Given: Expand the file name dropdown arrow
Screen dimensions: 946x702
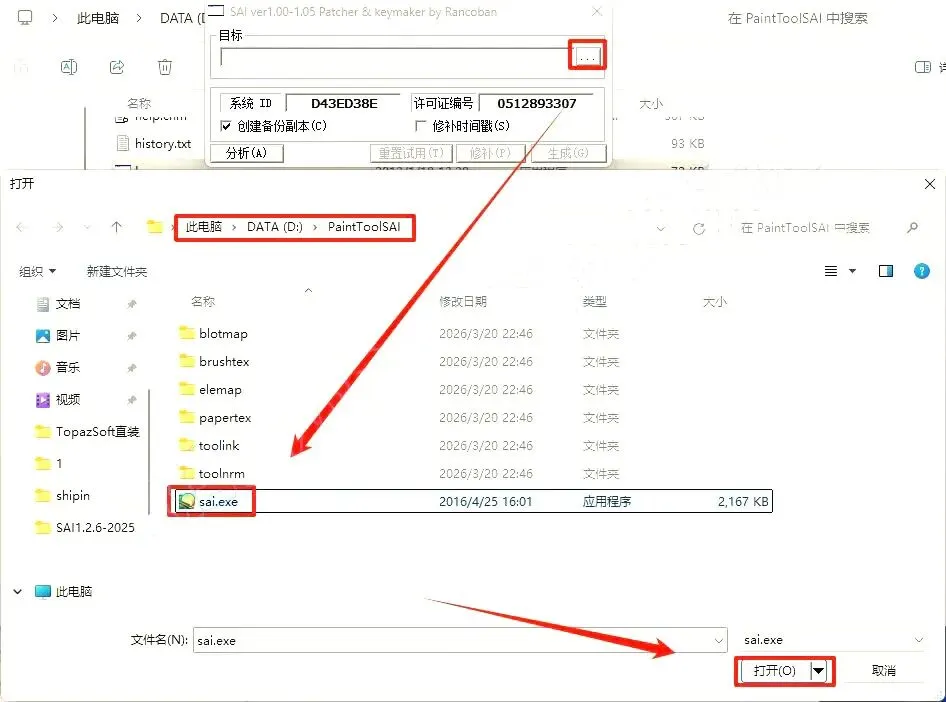Looking at the screenshot, I should 719,640.
